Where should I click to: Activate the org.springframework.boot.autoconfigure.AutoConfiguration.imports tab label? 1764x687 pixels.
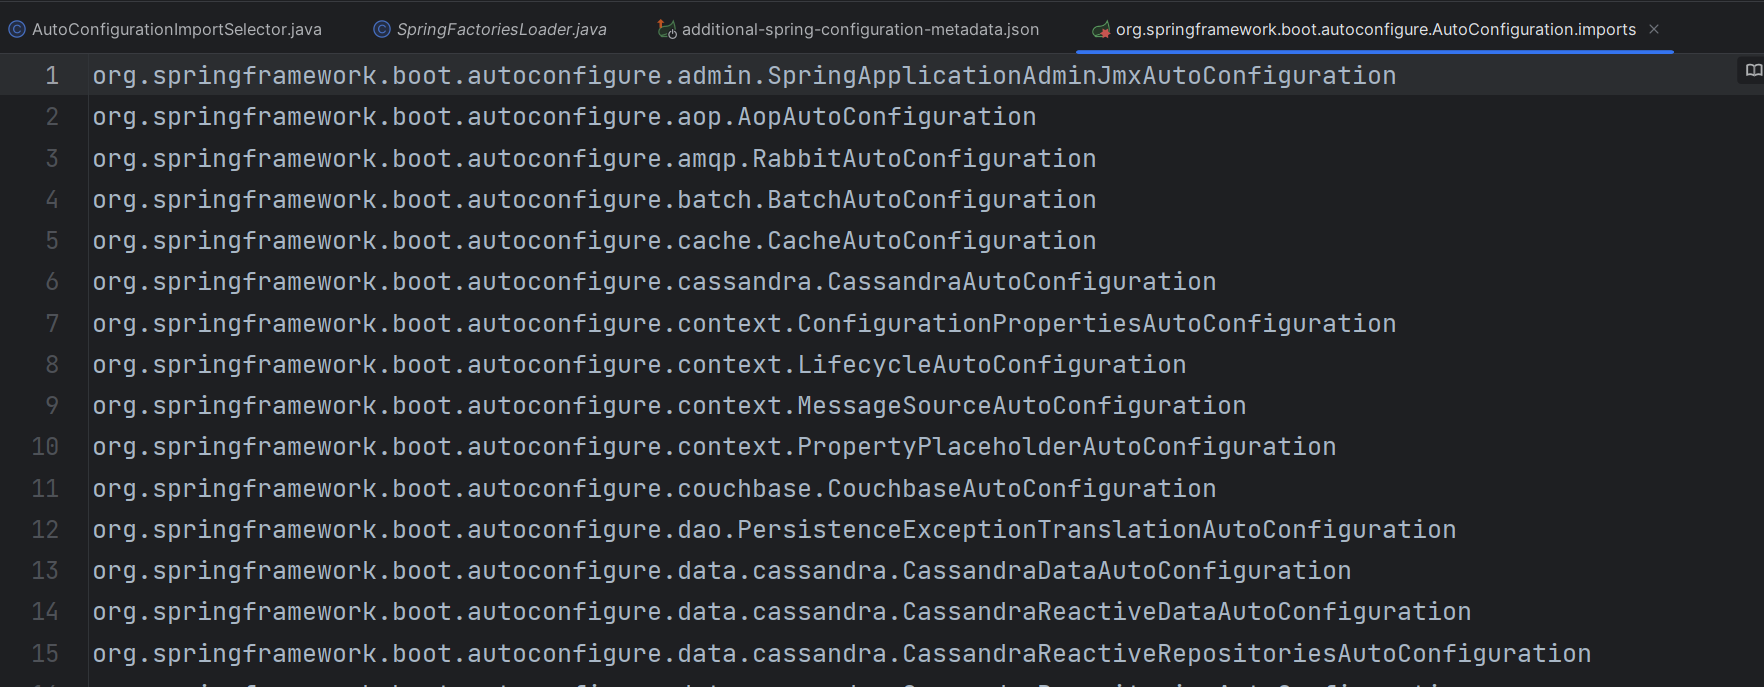[x=1375, y=29]
